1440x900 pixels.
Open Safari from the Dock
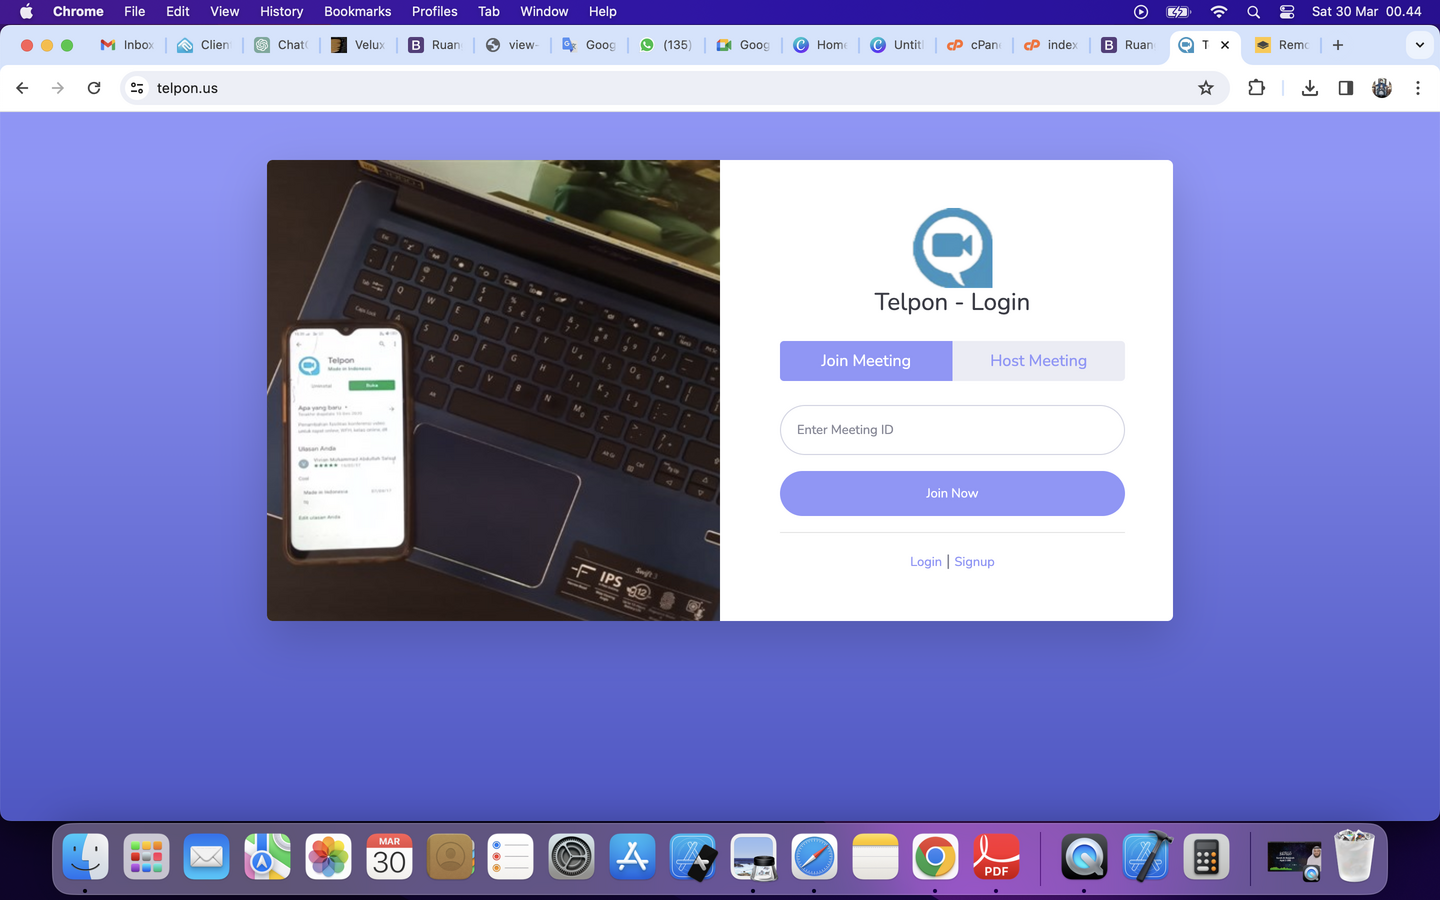(x=814, y=857)
